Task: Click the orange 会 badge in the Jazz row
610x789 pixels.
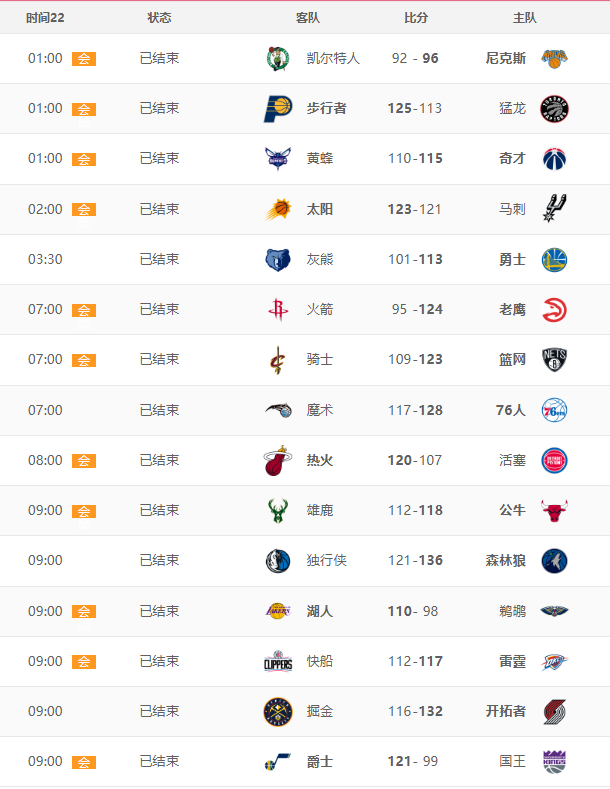Action: tap(84, 762)
